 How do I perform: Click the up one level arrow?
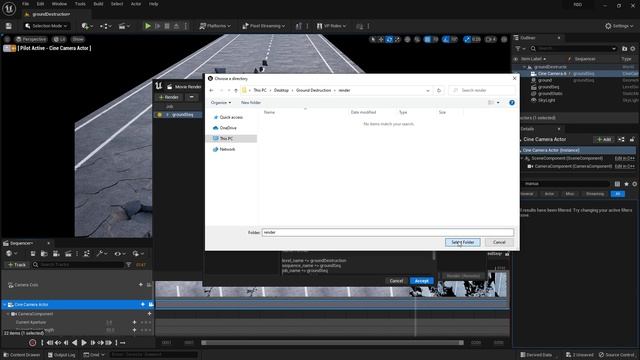tap(236, 90)
